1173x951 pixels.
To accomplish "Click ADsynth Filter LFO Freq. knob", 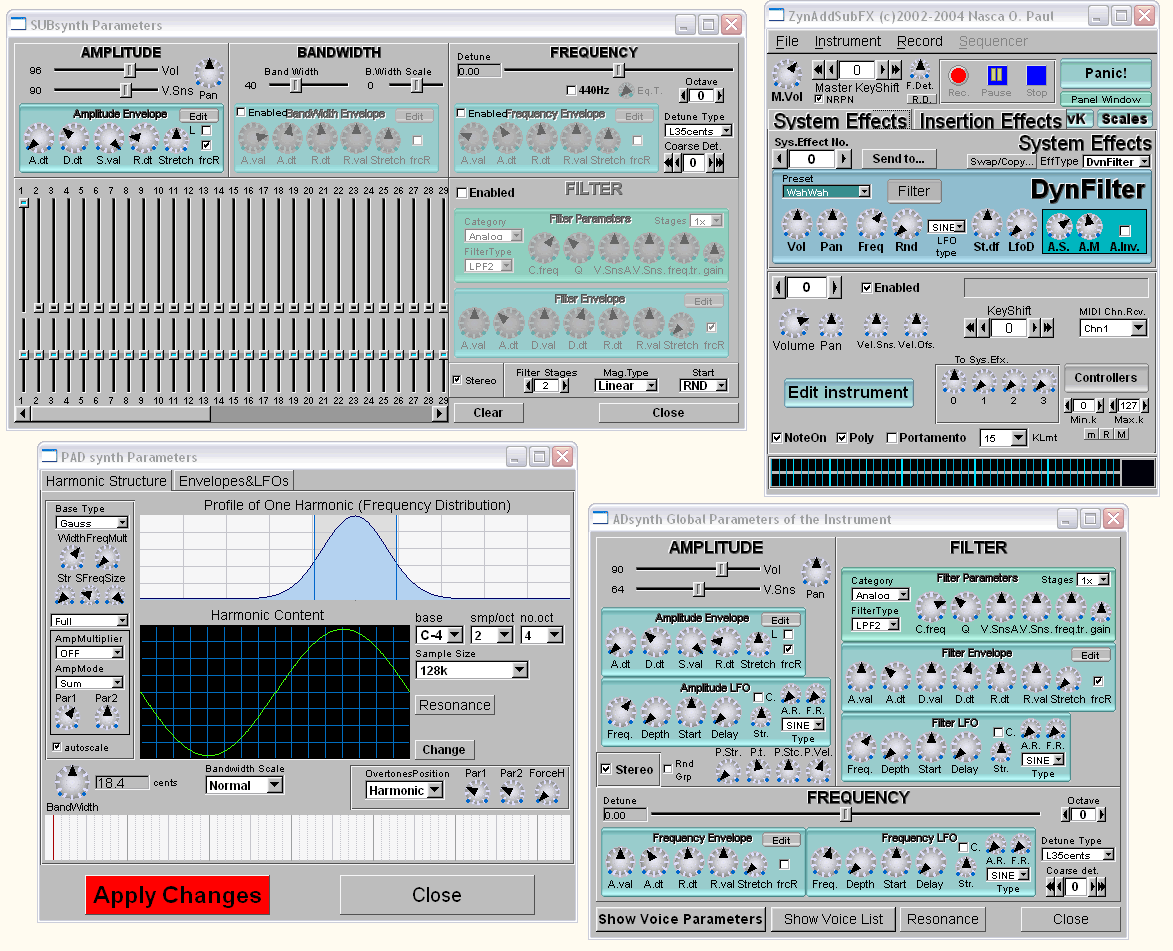I will pyautogui.click(x=860, y=747).
